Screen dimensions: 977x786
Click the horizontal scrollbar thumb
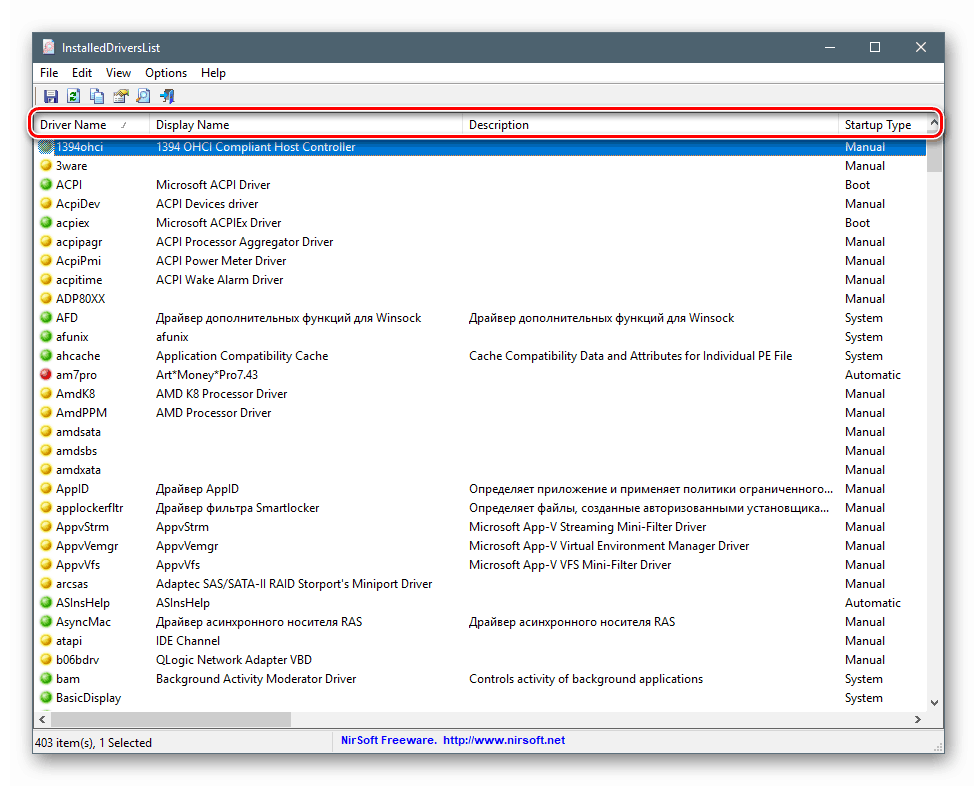(x=170, y=719)
